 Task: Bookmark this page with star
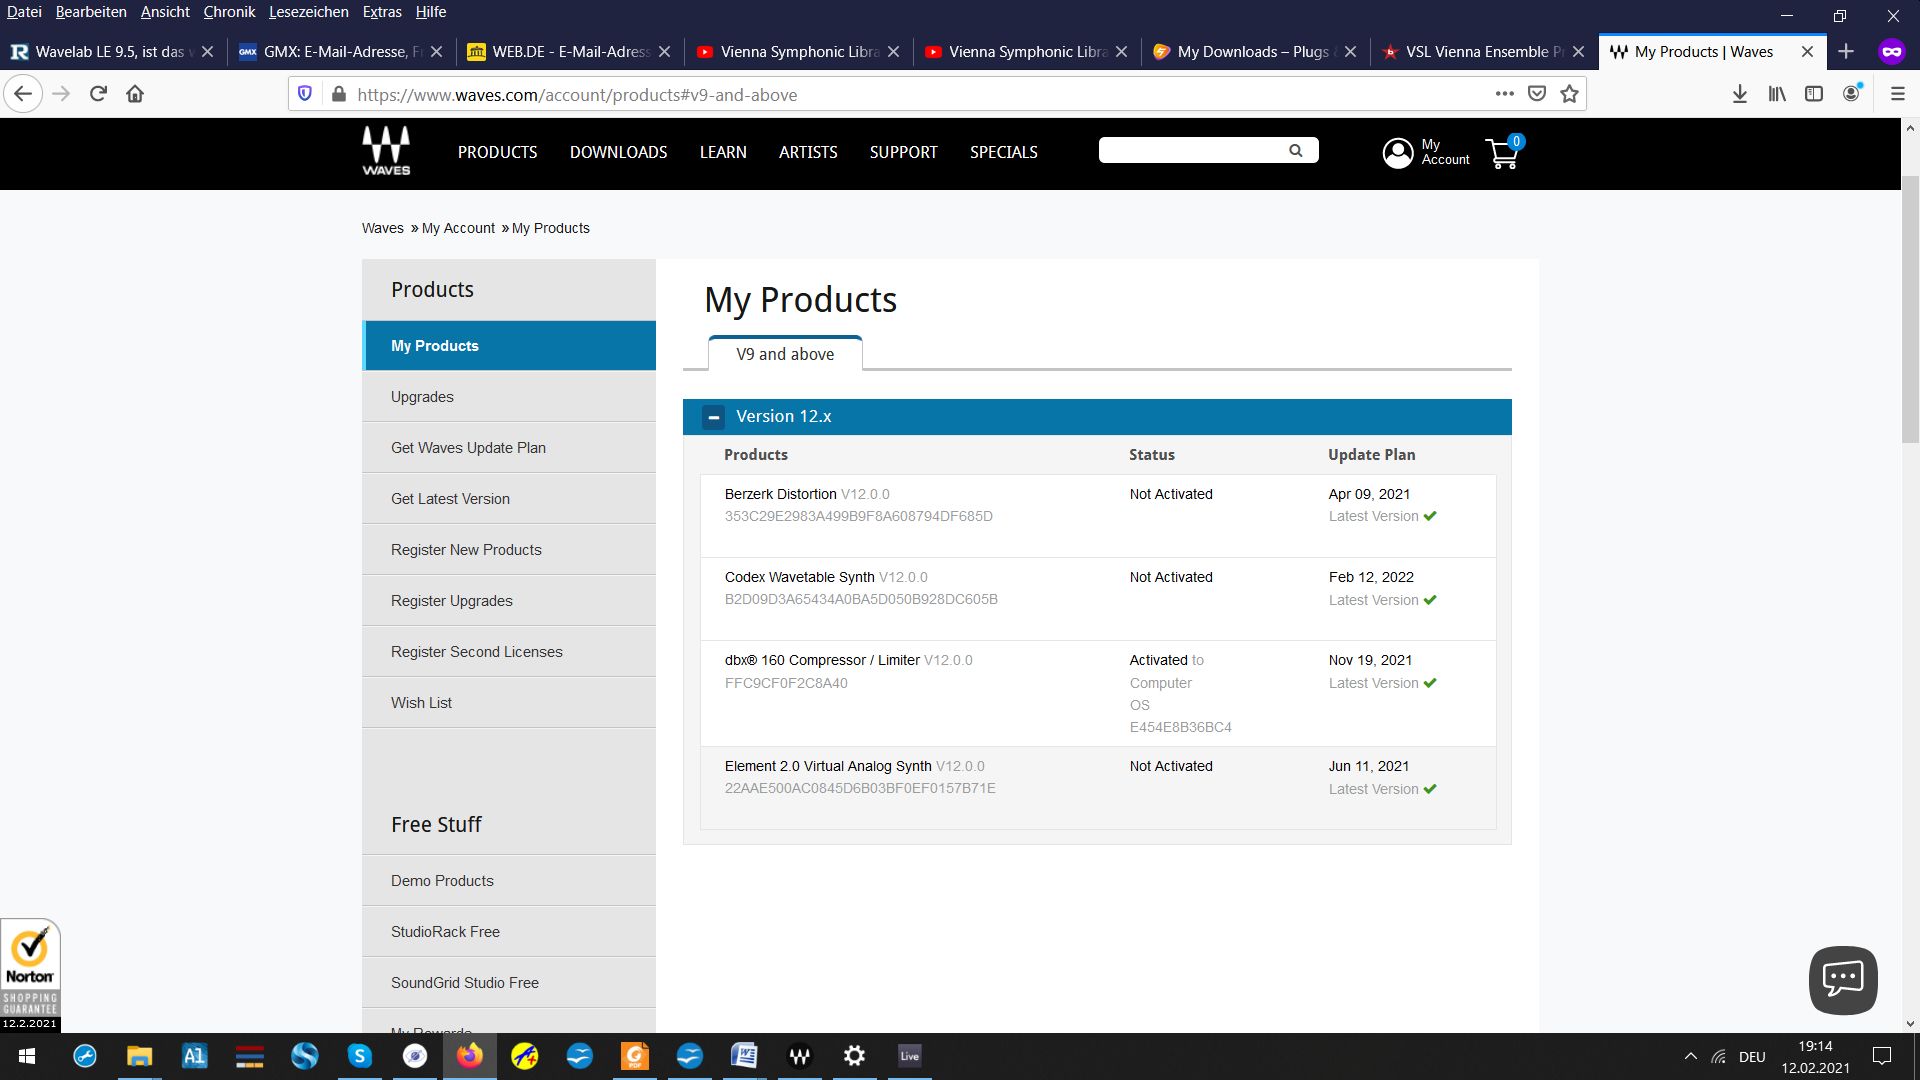[1569, 94]
